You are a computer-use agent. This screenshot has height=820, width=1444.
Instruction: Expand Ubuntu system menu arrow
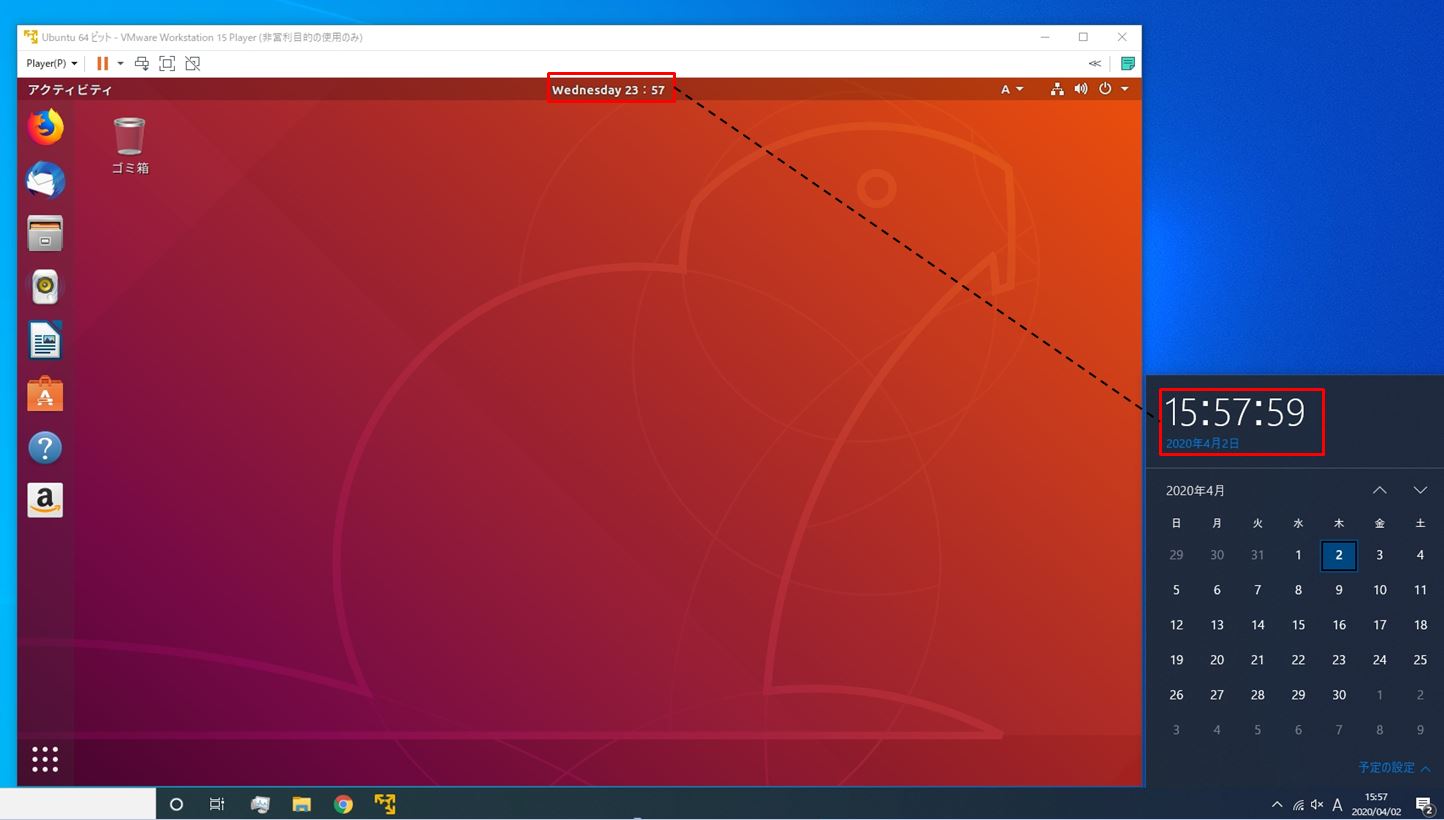pyautogui.click(x=1125, y=89)
